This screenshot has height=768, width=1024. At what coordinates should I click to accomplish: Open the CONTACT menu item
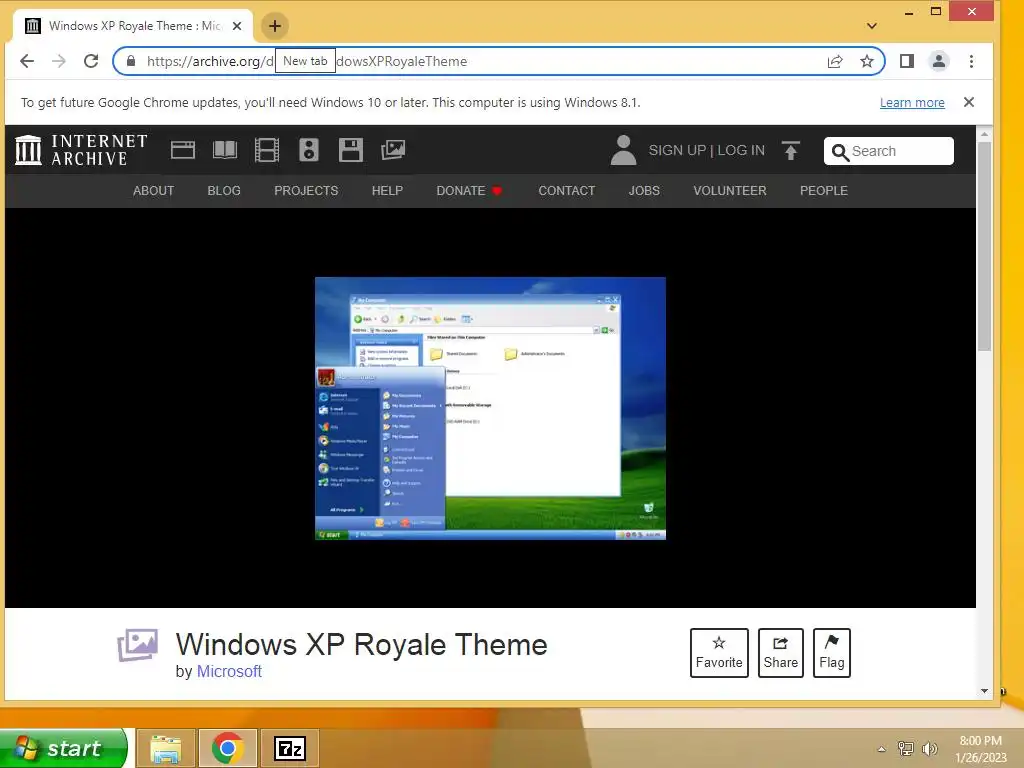coord(567,191)
